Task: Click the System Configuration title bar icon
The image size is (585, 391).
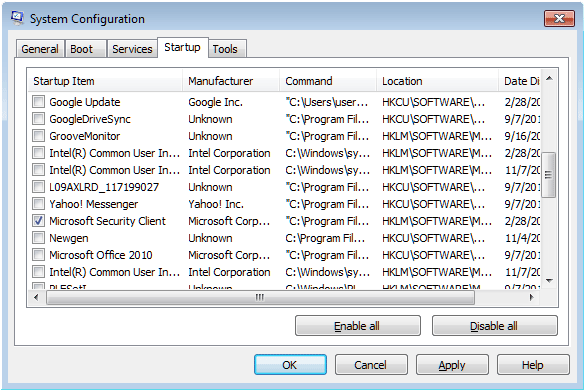Action: tap(17, 18)
